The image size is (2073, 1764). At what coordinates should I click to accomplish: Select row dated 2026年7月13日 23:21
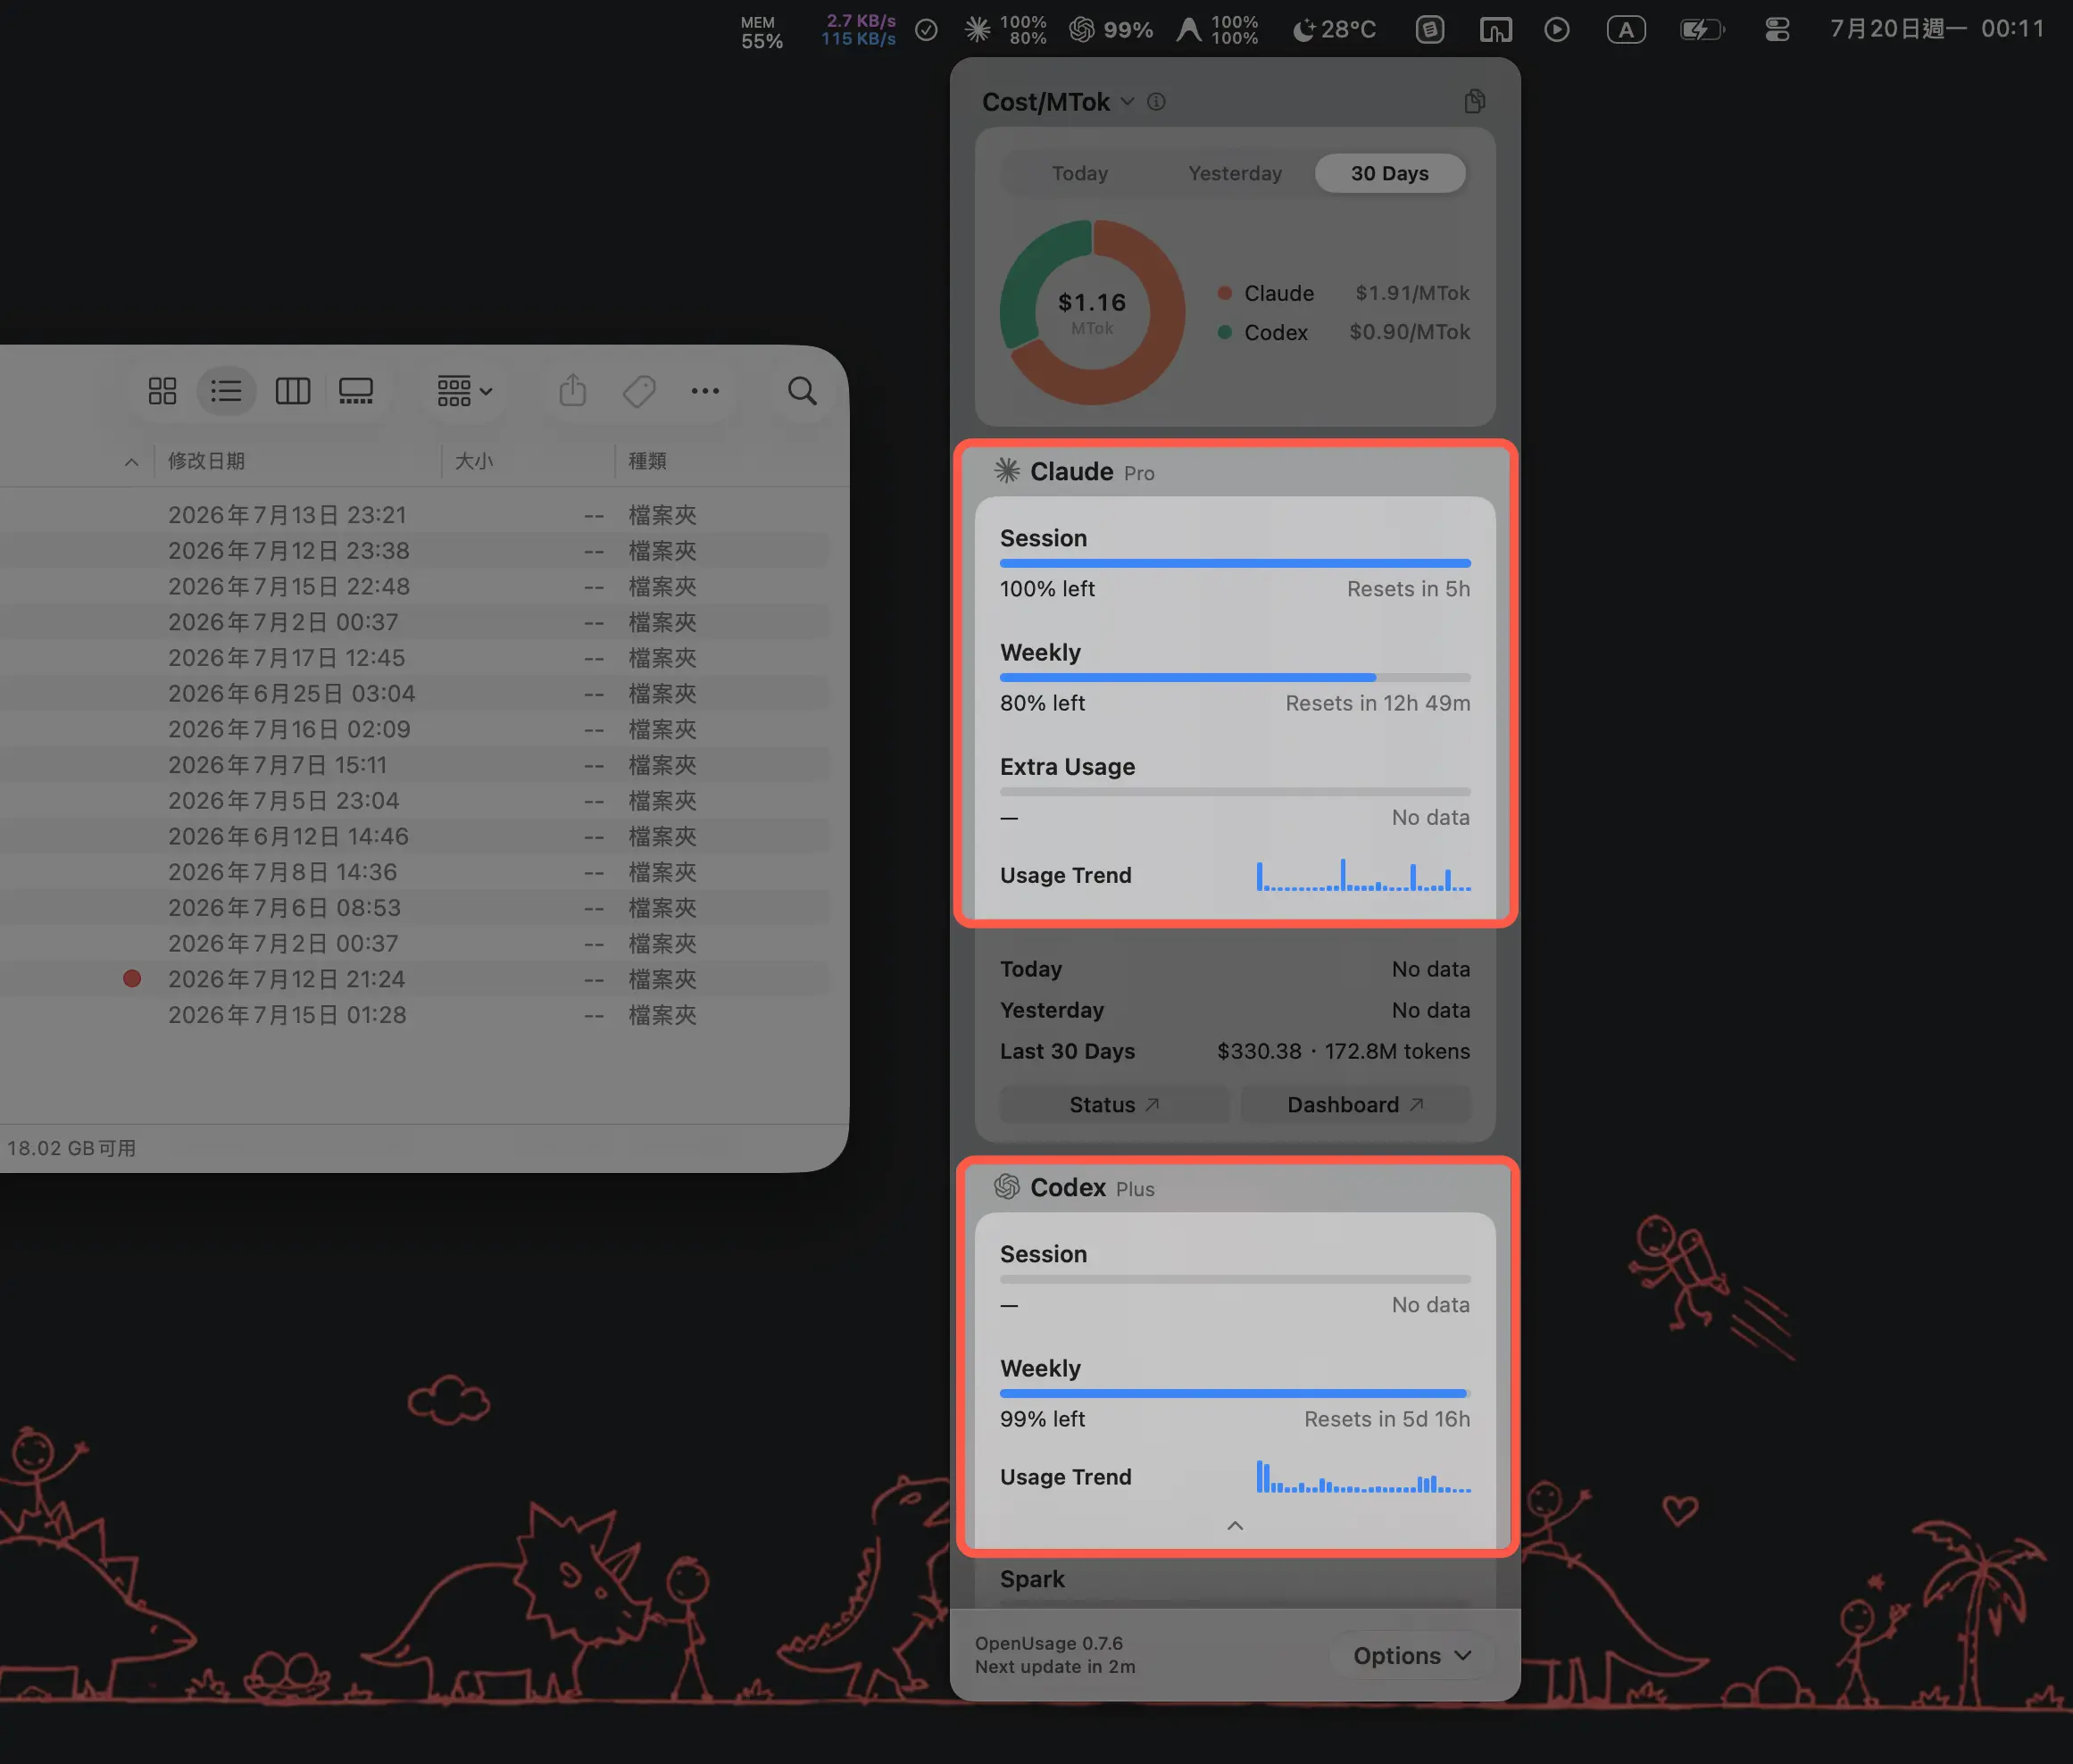click(x=415, y=515)
